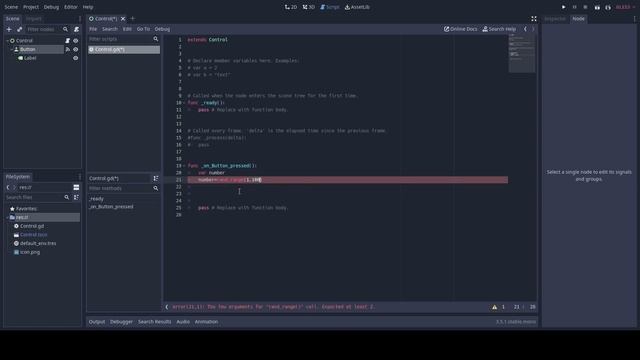Jump to _ready method
Image resolution: width=640 pixels, height=360 pixels.
(97, 199)
